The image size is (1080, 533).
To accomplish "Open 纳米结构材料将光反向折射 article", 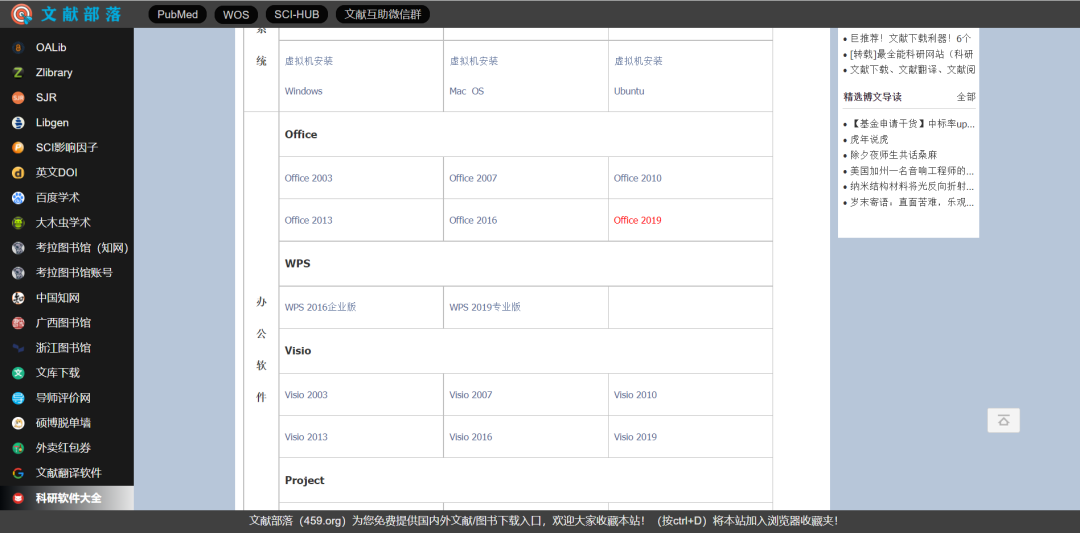I will click(x=912, y=187).
